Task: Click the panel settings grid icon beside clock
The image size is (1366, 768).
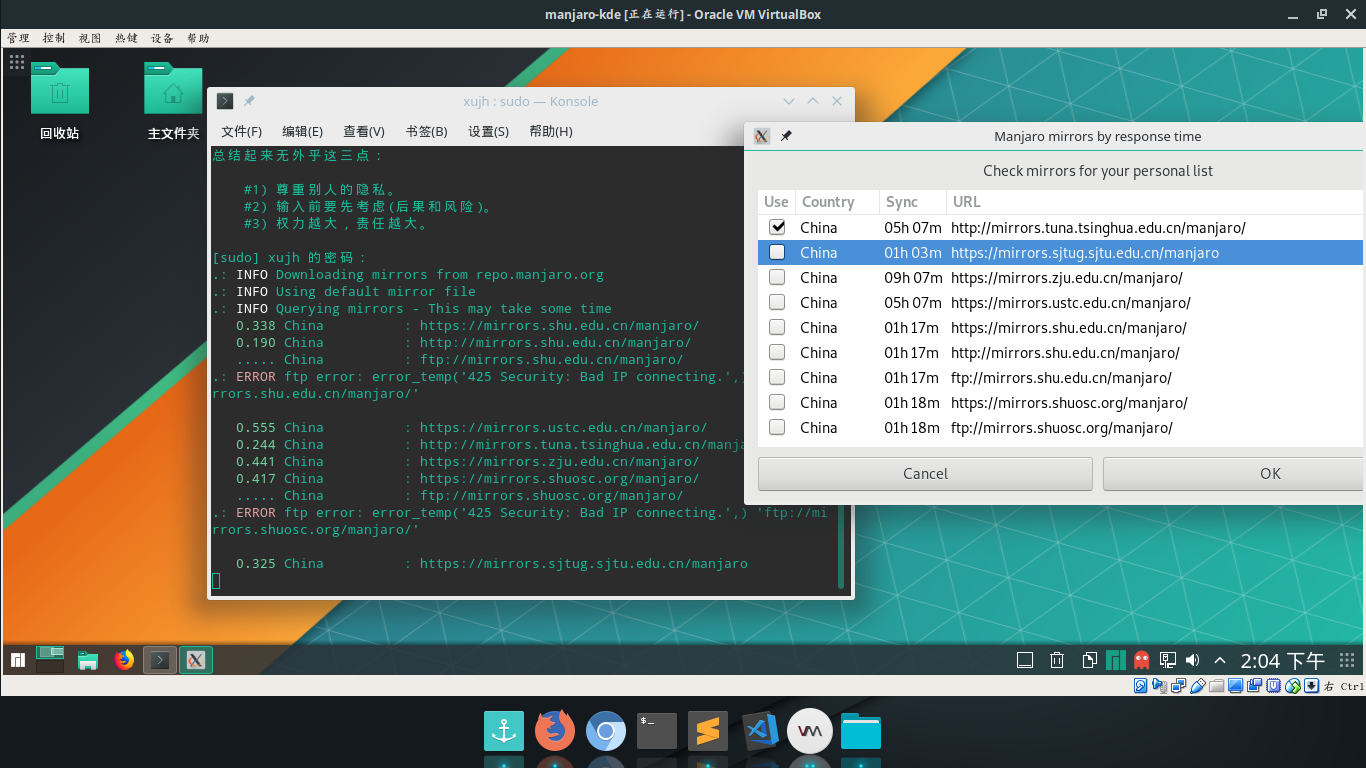Action: pos(1348,660)
